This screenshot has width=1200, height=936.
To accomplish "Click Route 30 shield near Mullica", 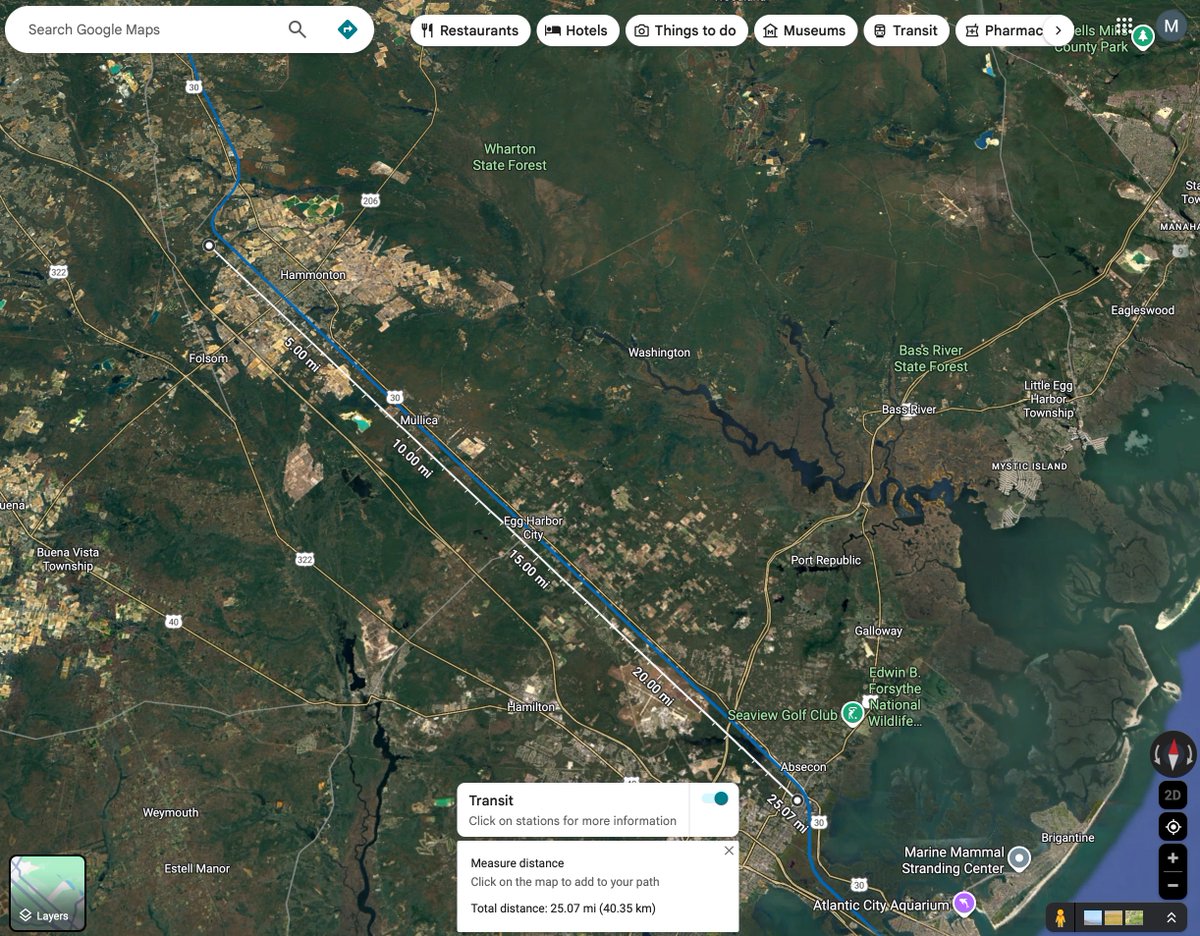I will coord(395,397).
